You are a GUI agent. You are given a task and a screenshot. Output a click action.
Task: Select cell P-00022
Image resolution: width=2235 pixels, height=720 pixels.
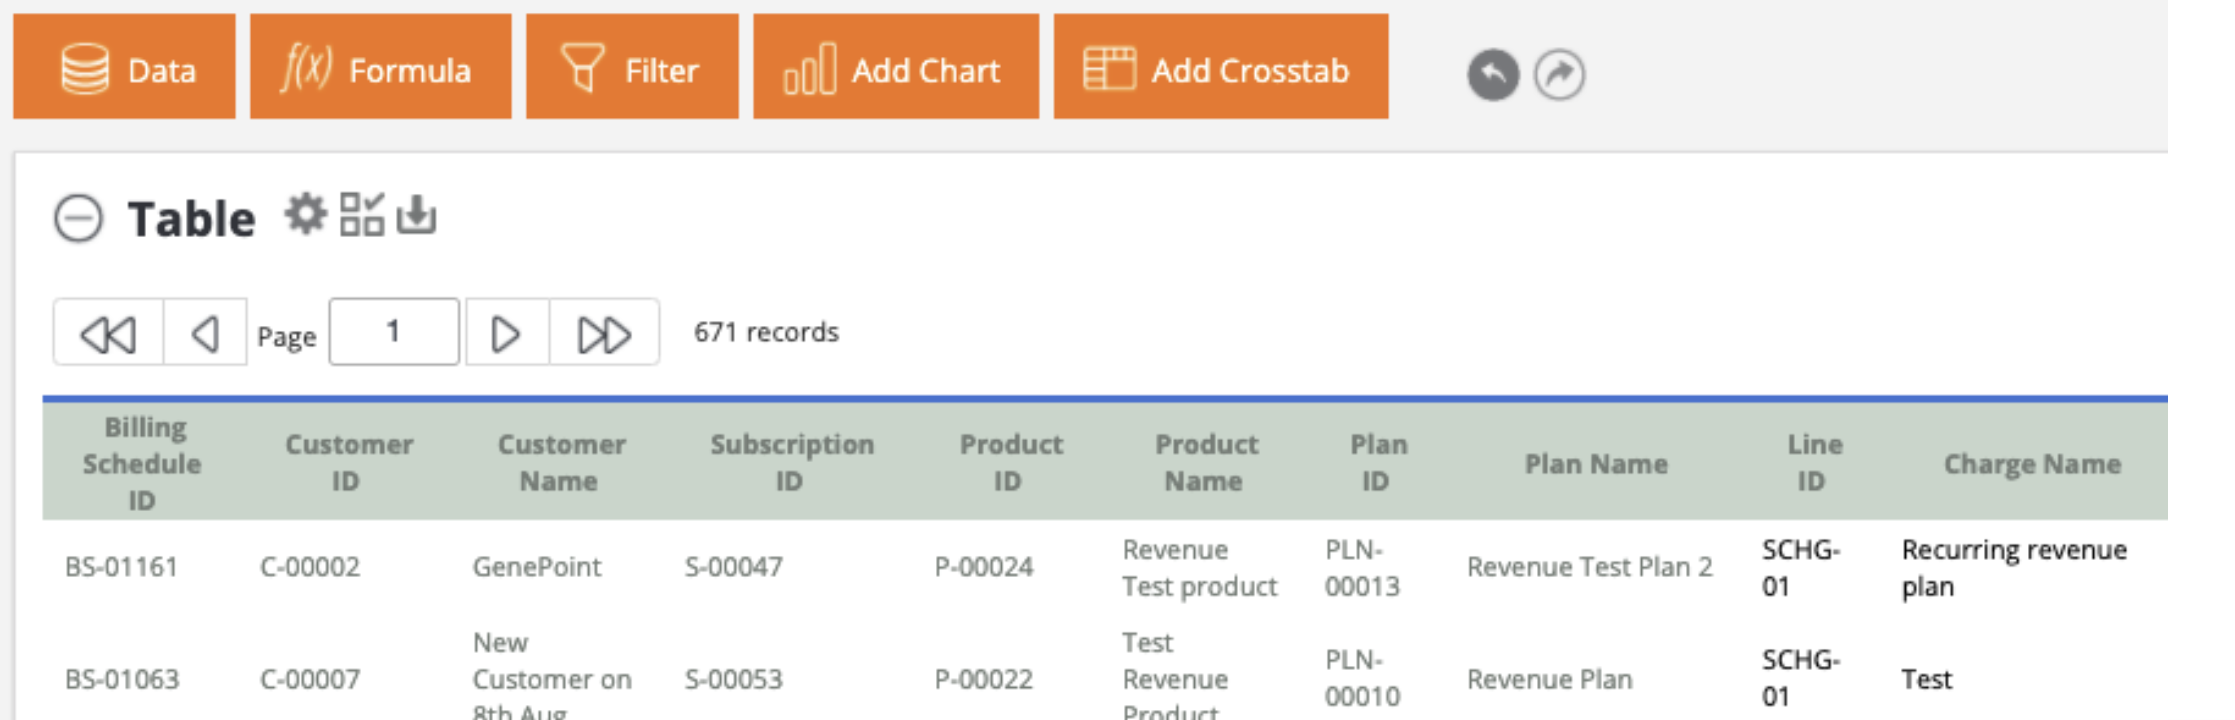pos(984,679)
